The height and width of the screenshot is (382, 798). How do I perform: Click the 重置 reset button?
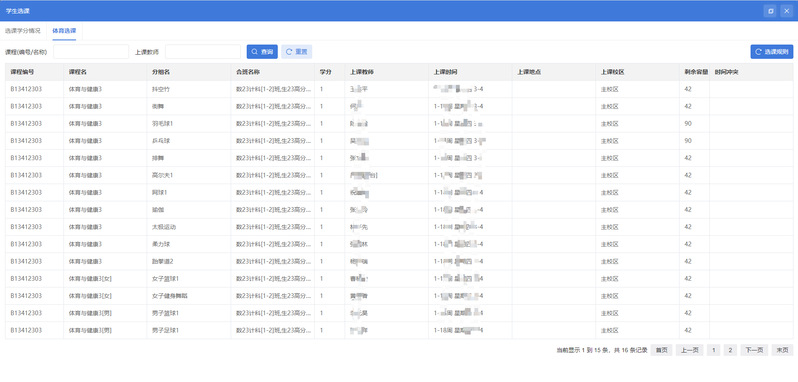[297, 52]
